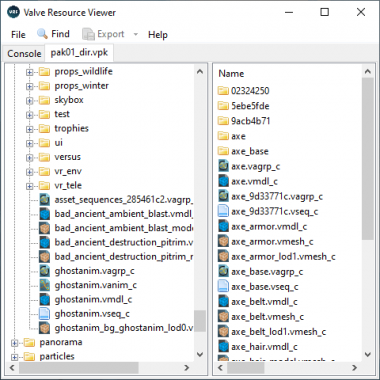Open the Export dropdown arrow

tap(136, 34)
